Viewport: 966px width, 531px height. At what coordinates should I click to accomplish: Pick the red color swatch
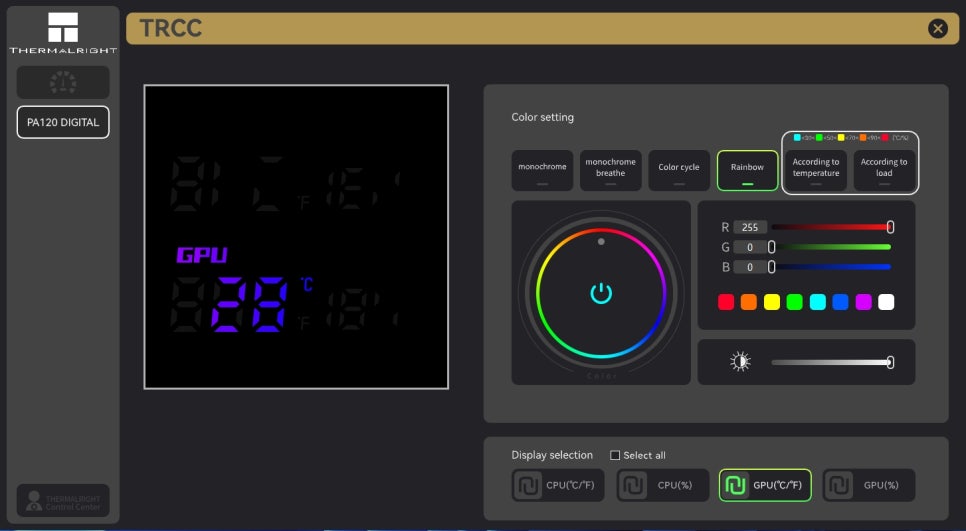pyautogui.click(x=726, y=302)
